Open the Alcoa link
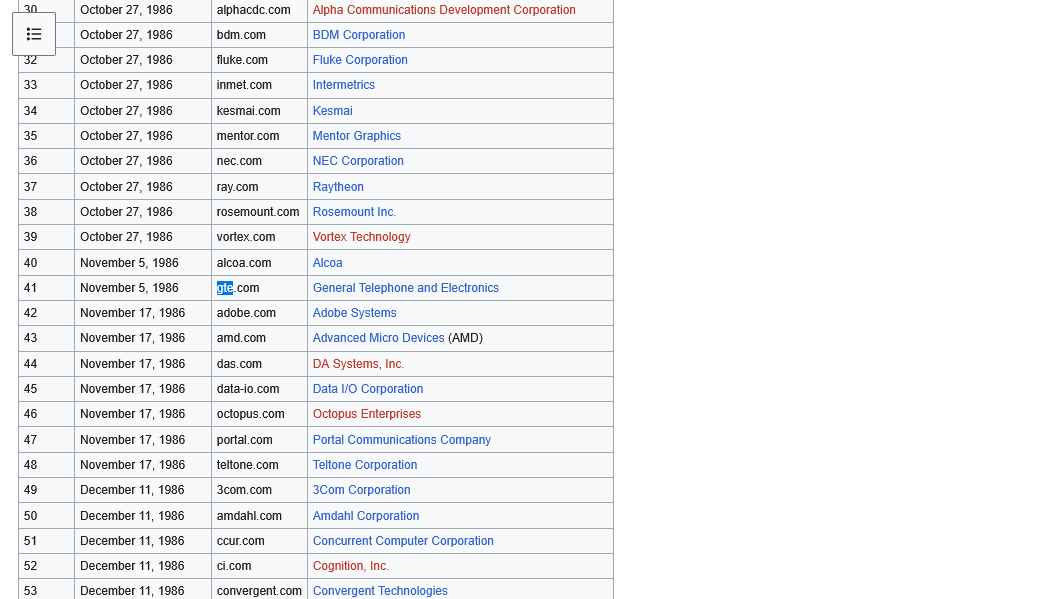This screenshot has height=599, width=1054. pos(327,263)
